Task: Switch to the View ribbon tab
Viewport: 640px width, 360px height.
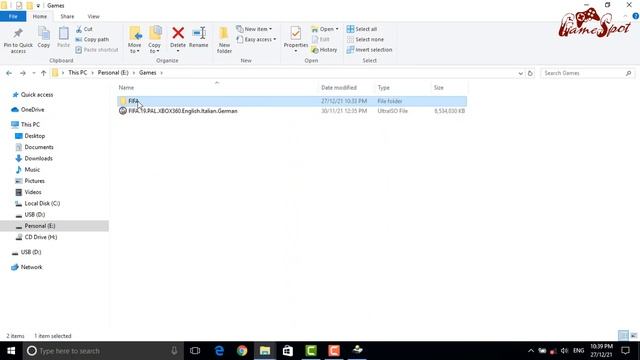Action: [93, 16]
